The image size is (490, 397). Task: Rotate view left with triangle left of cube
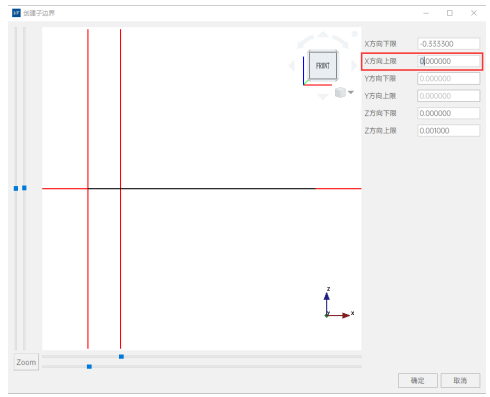pyautogui.click(x=292, y=65)
